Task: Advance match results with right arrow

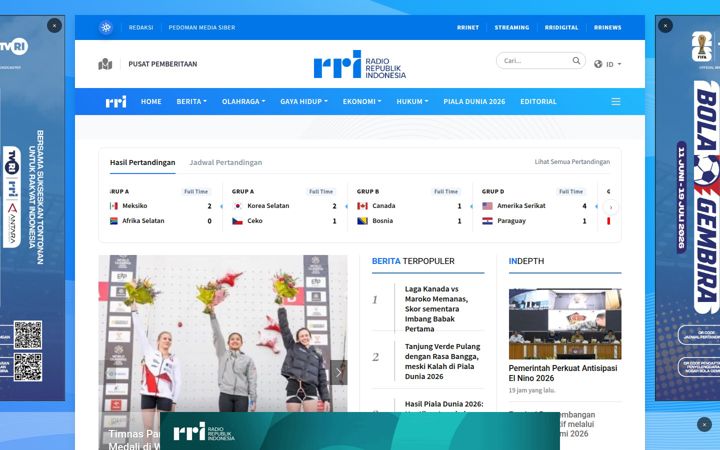Action: [611, 208]
